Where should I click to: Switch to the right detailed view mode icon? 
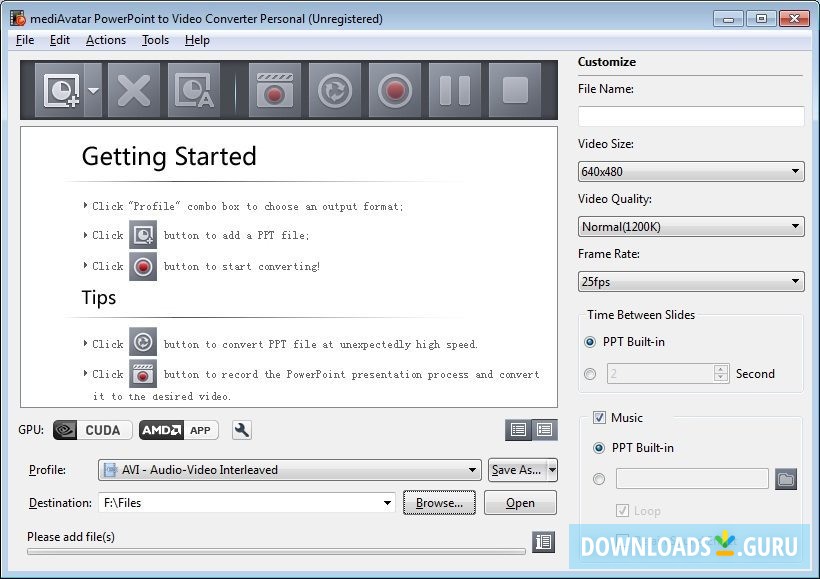tap(544, 430)
